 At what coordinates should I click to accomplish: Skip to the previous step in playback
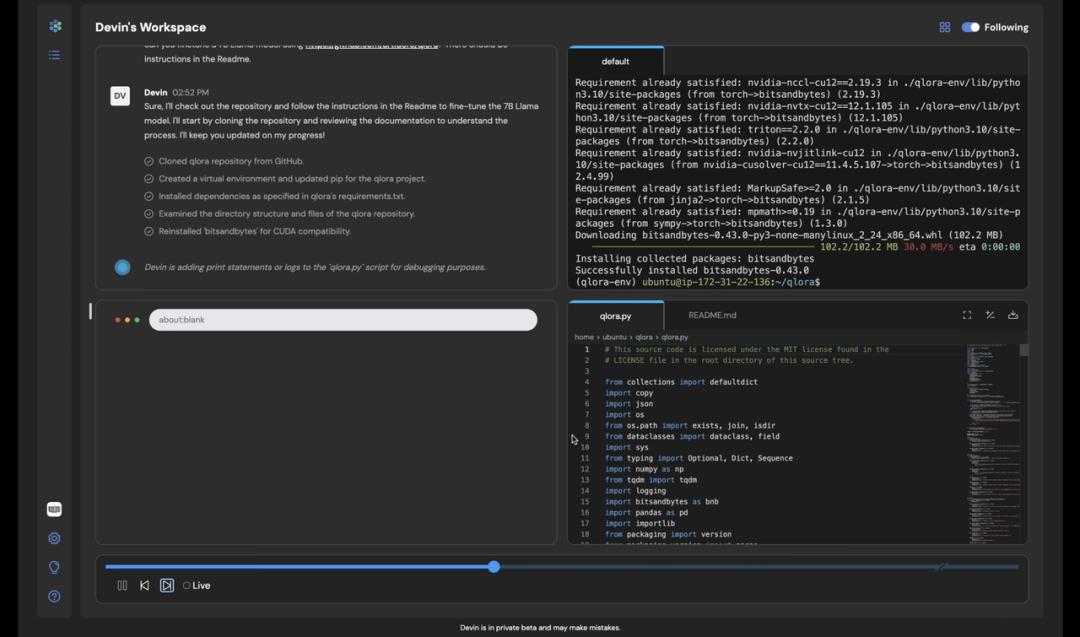tap(145, 586)
